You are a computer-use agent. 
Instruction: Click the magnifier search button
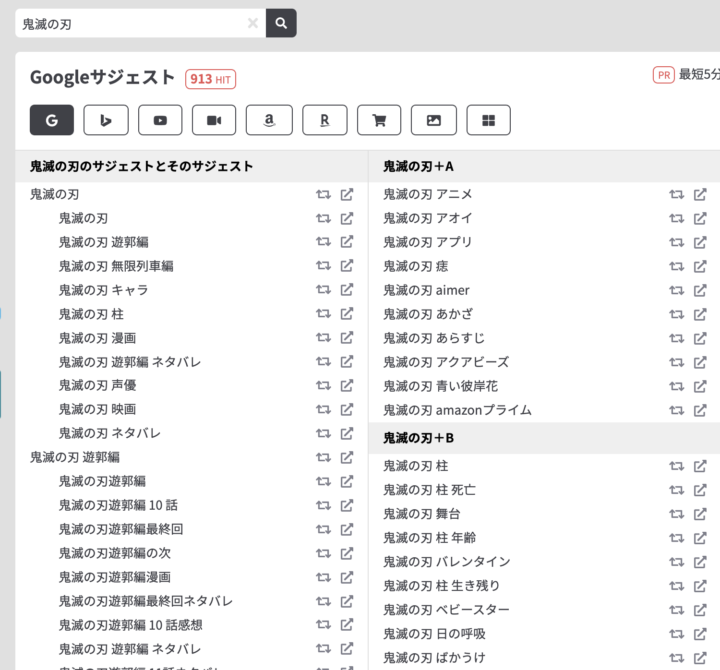point(281,23)
